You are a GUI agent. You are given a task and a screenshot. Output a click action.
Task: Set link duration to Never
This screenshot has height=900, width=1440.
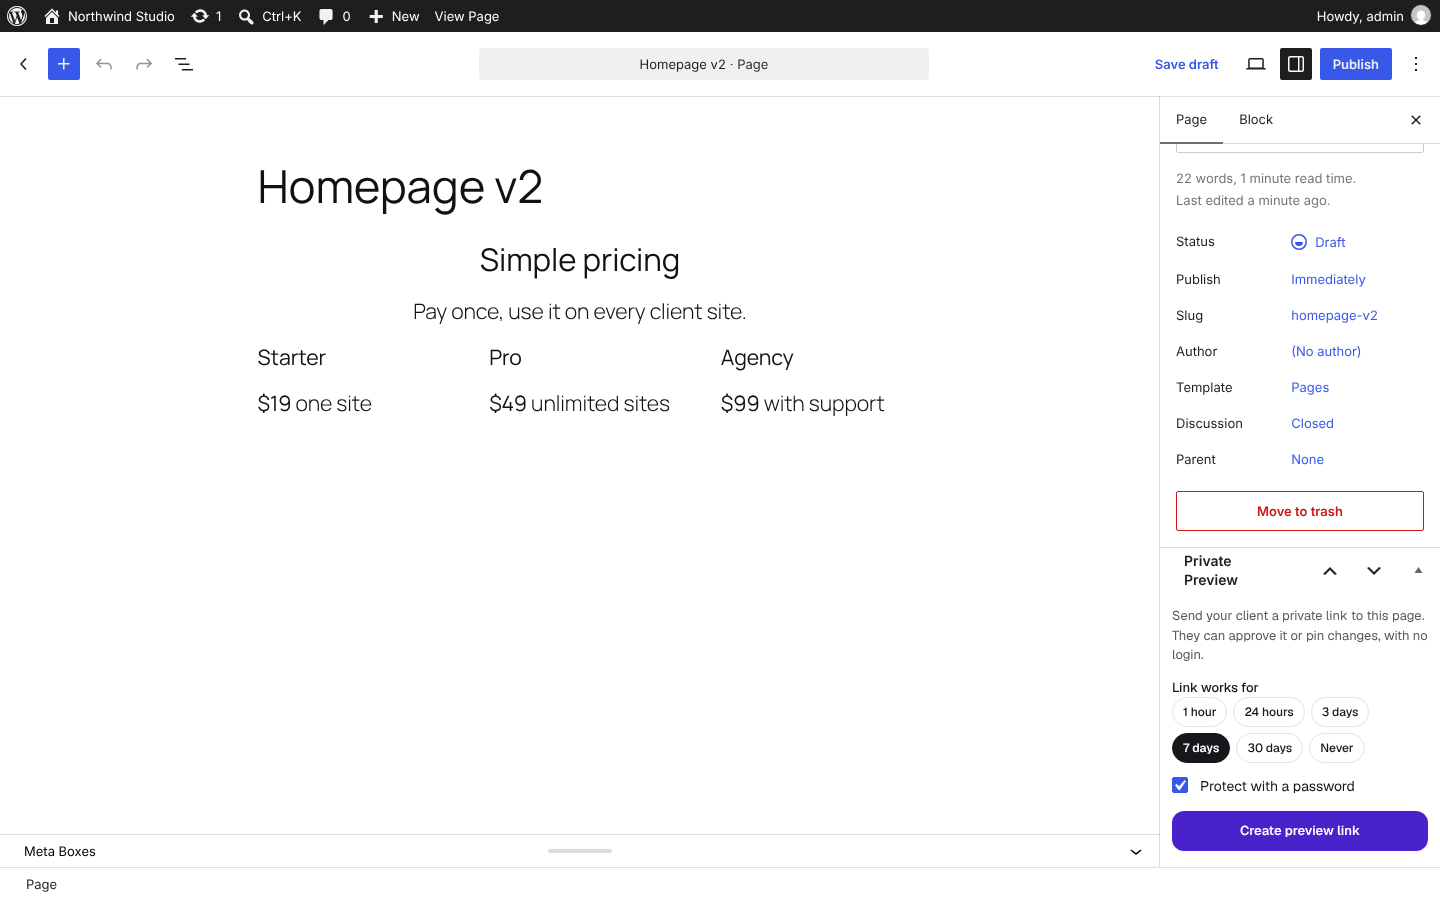click(1337, 748)
